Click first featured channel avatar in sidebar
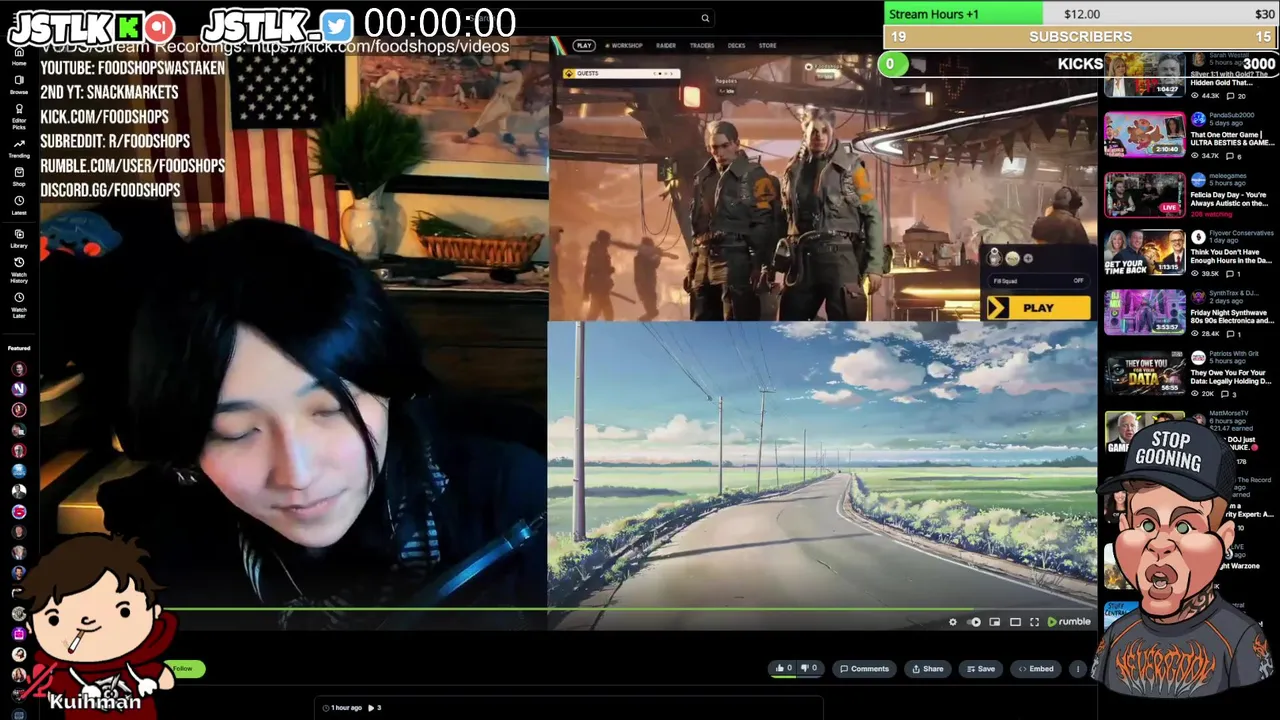 pos(19,369)
